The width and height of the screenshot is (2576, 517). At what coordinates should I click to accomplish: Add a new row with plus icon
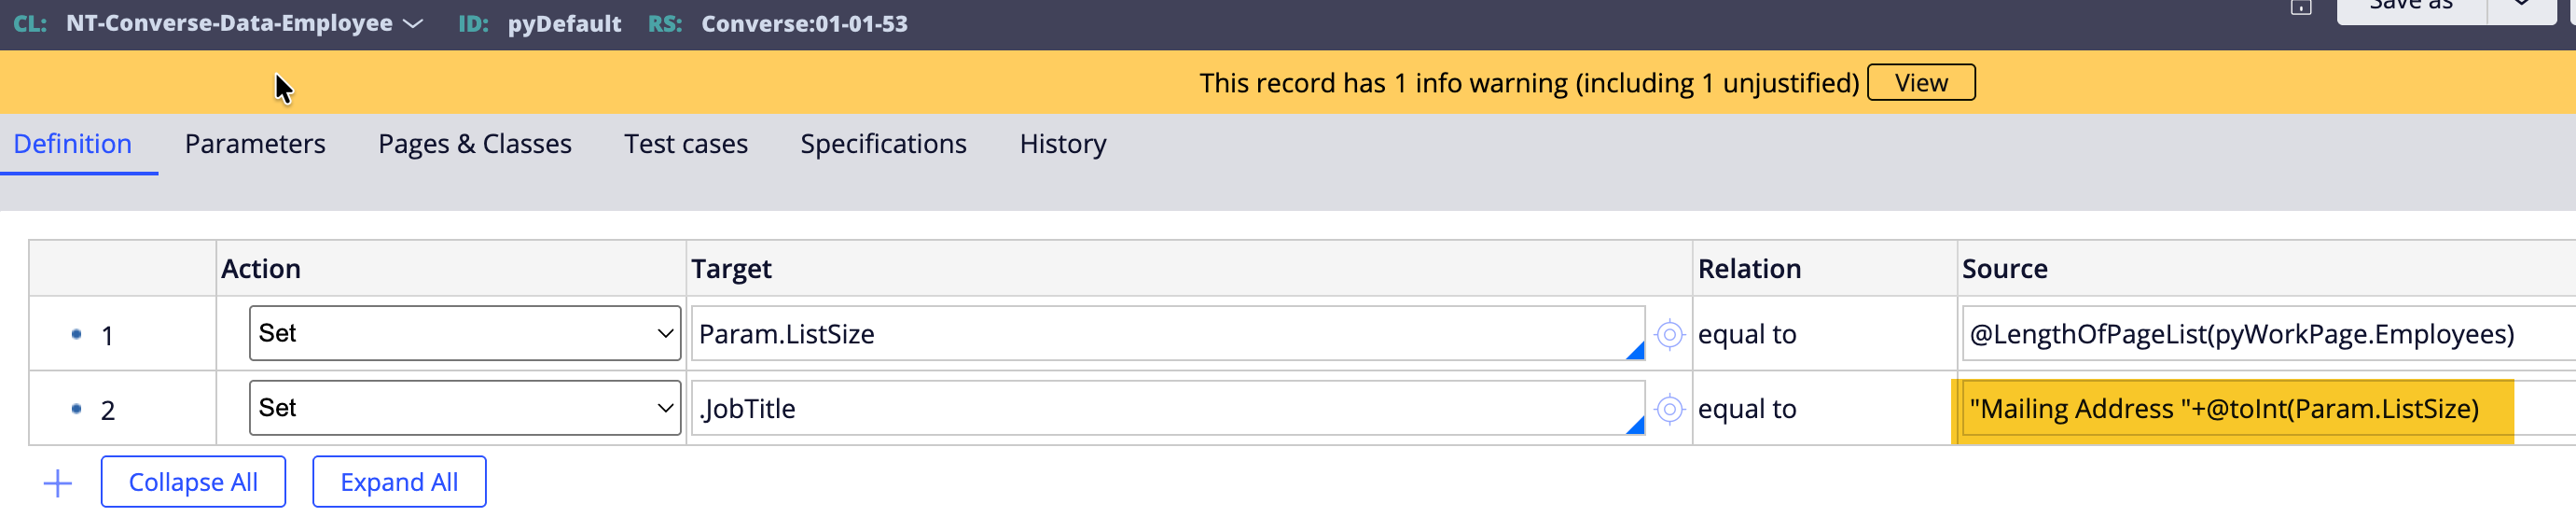click(58, 484)
